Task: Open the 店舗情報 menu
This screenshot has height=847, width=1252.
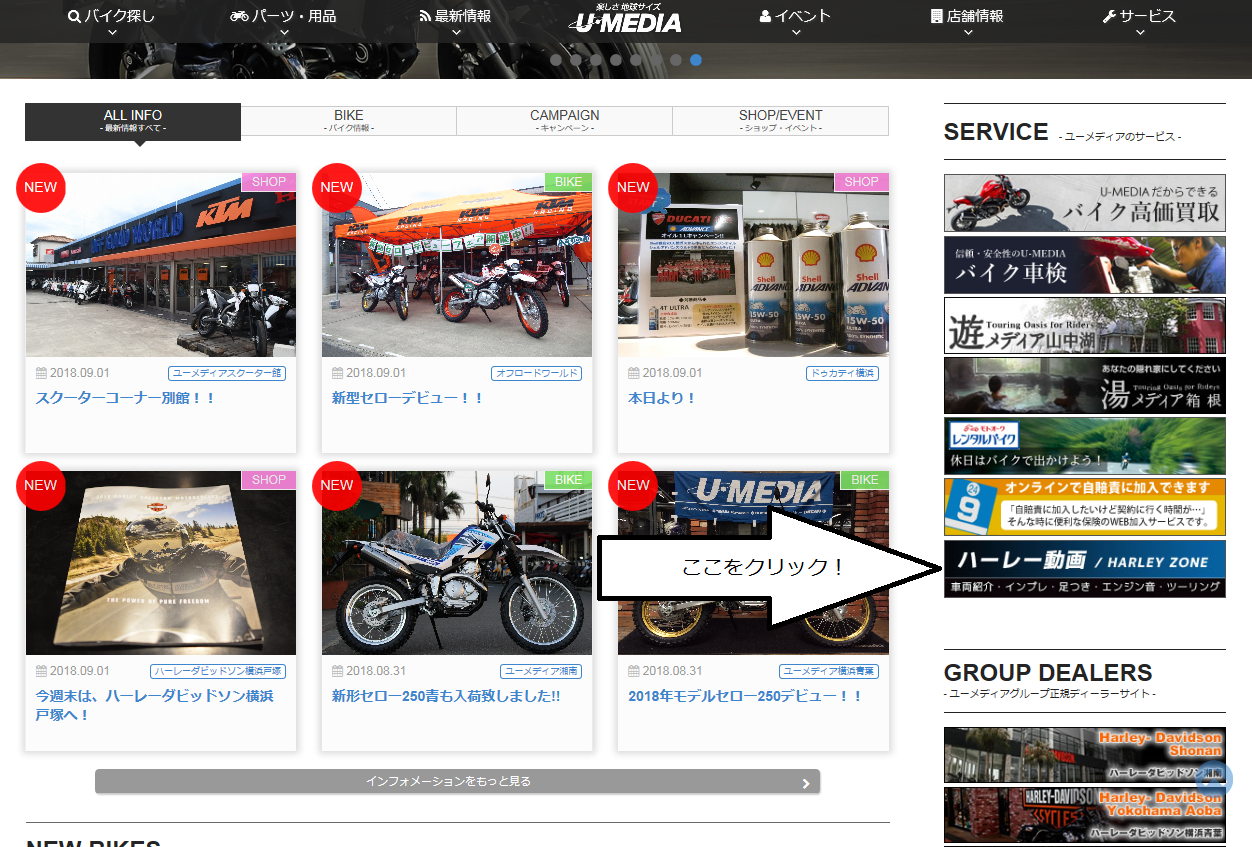Action: (x=966, y=17)
